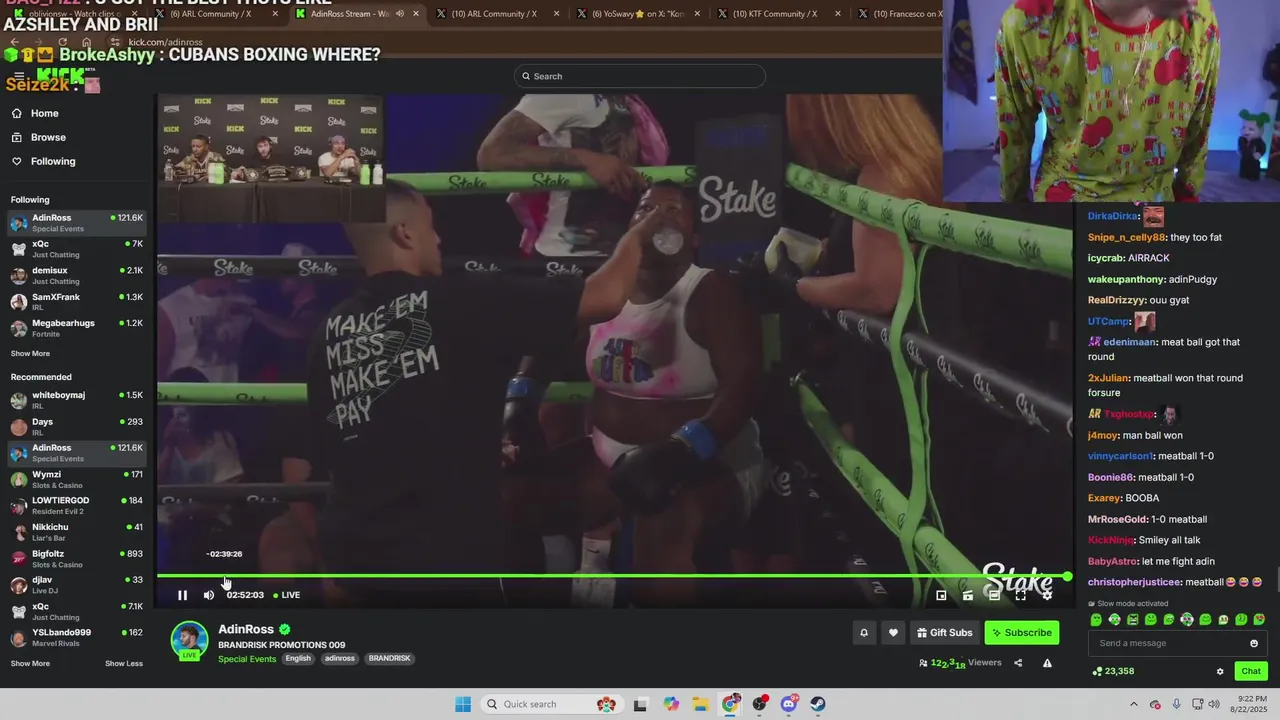This screenshot has width=1280, height=720.
Task: Open the volume icon in system tray
Action: [1215, 704]
